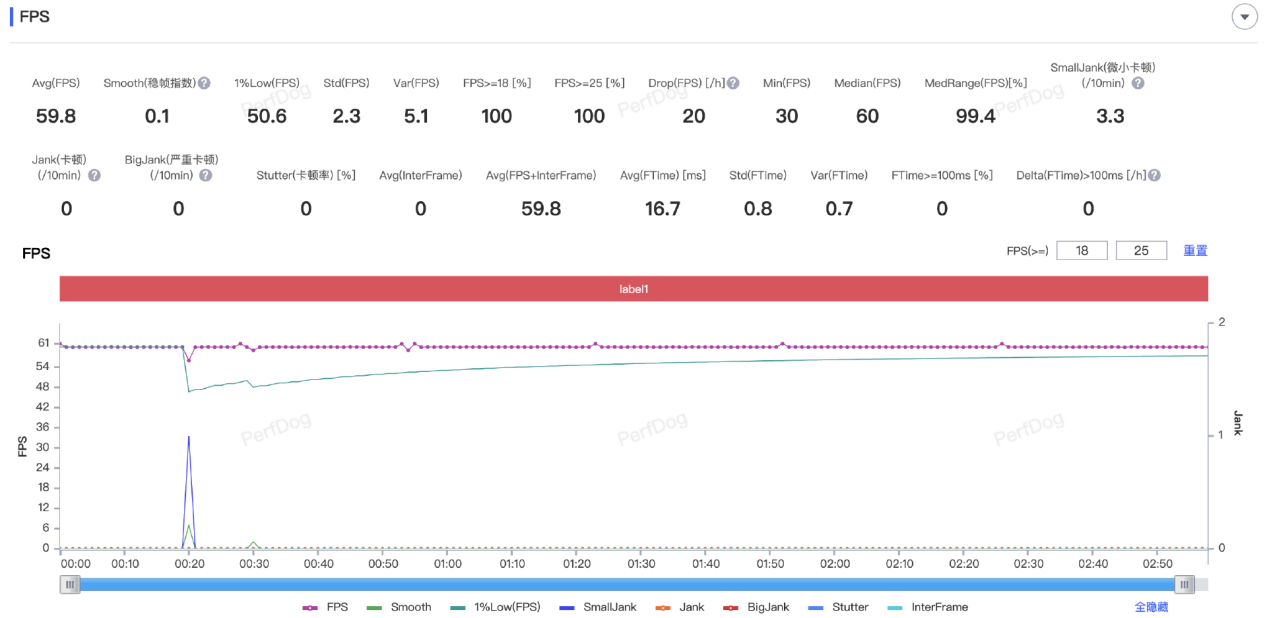Image resolution: width=1267 pixels, height=618 pixels.
Task: Click the 重置 reset link
Action: 1195,250
